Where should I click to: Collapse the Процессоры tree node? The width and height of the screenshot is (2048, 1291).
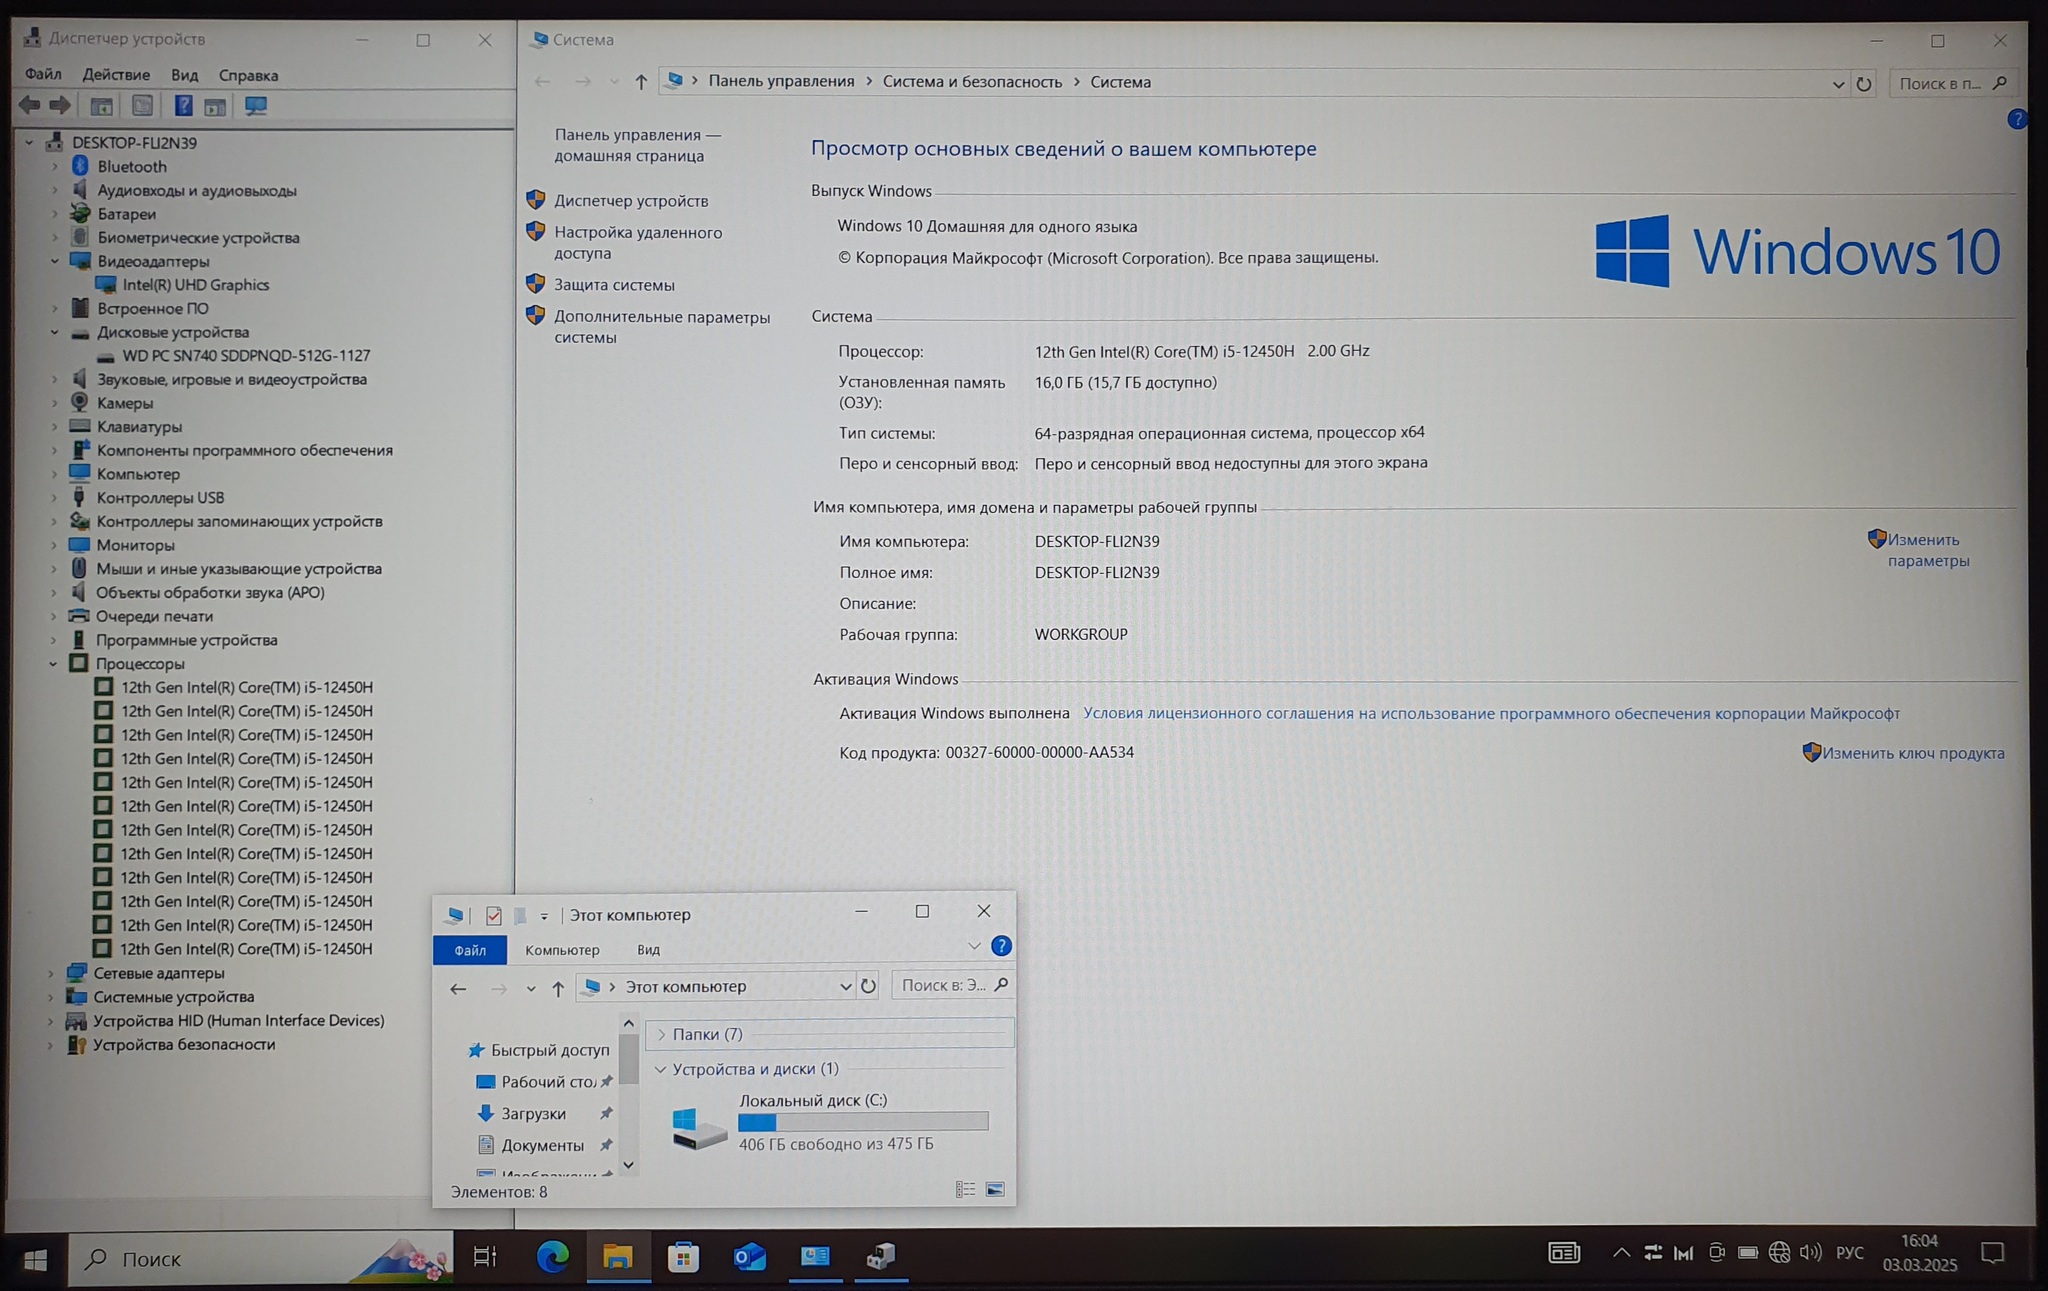coord(53,664)
